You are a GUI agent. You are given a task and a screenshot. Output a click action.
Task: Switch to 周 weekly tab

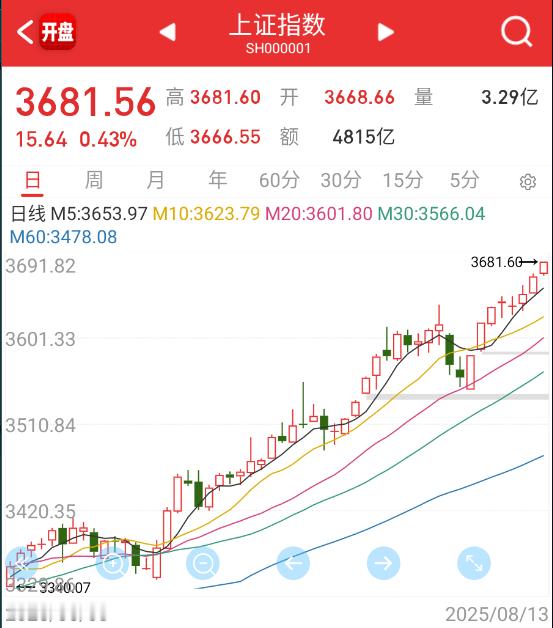[94, 180]
